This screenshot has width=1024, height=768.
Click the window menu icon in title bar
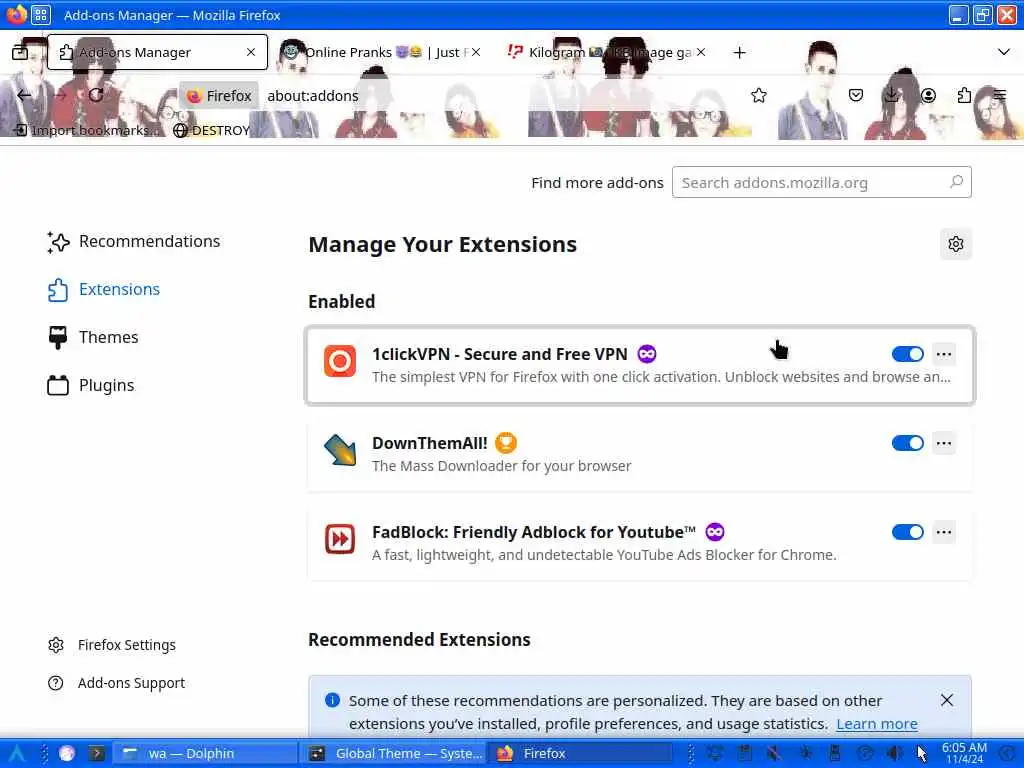pos(40,15)
